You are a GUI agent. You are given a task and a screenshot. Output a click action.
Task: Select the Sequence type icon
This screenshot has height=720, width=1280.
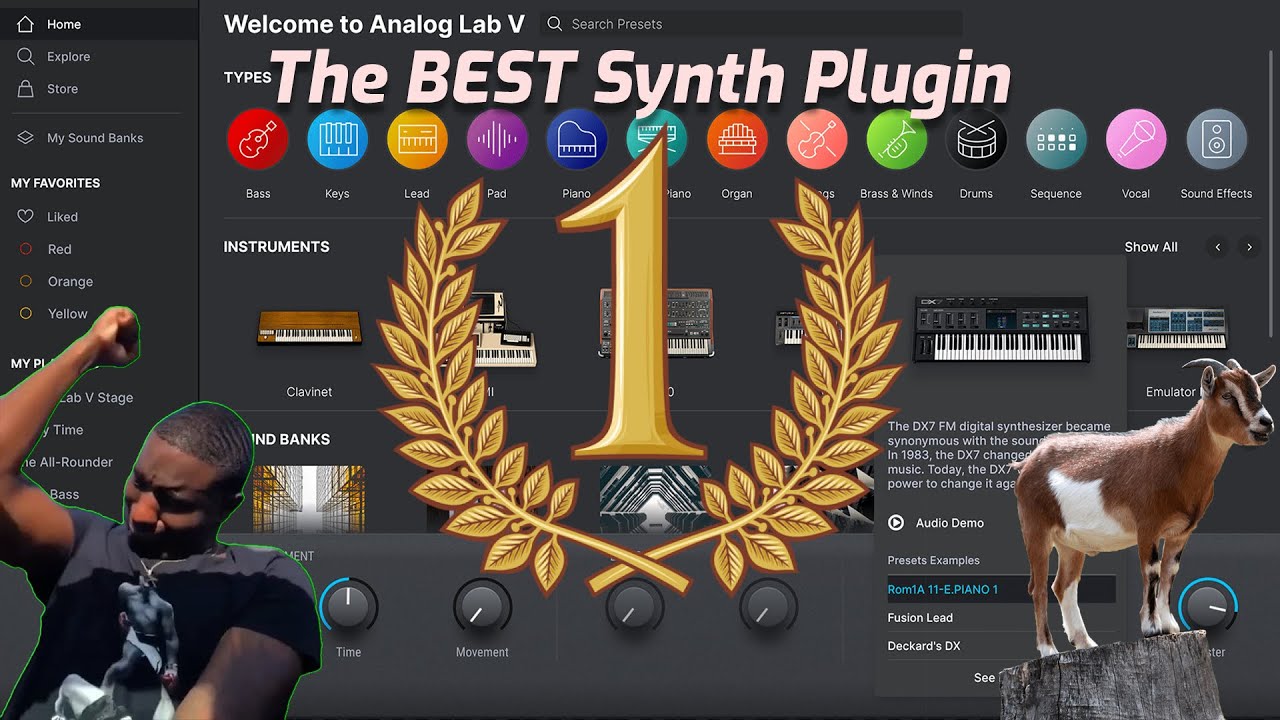pyautogui.click(x=1056, y=139)
